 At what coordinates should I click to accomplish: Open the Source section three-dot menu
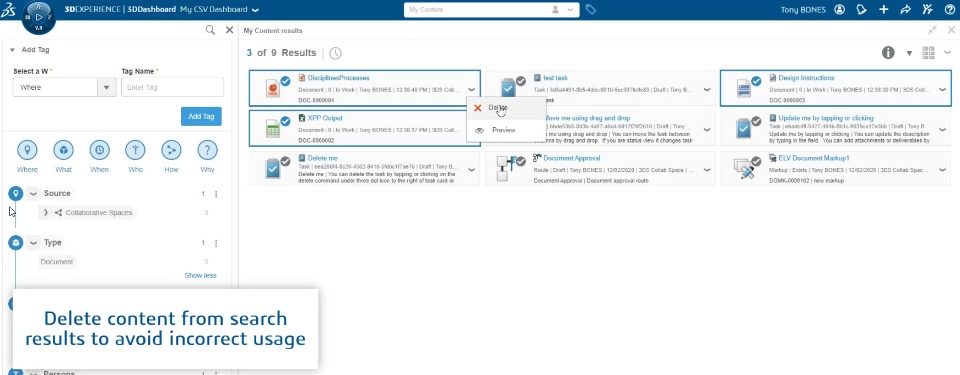216,194
